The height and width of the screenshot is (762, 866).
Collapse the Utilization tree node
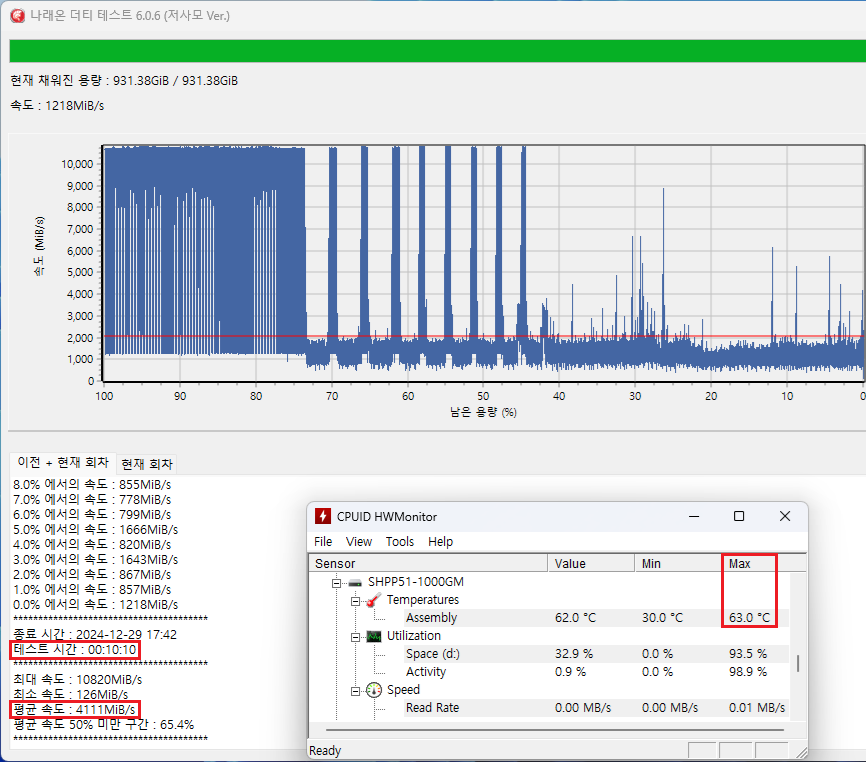pos(355,637)
